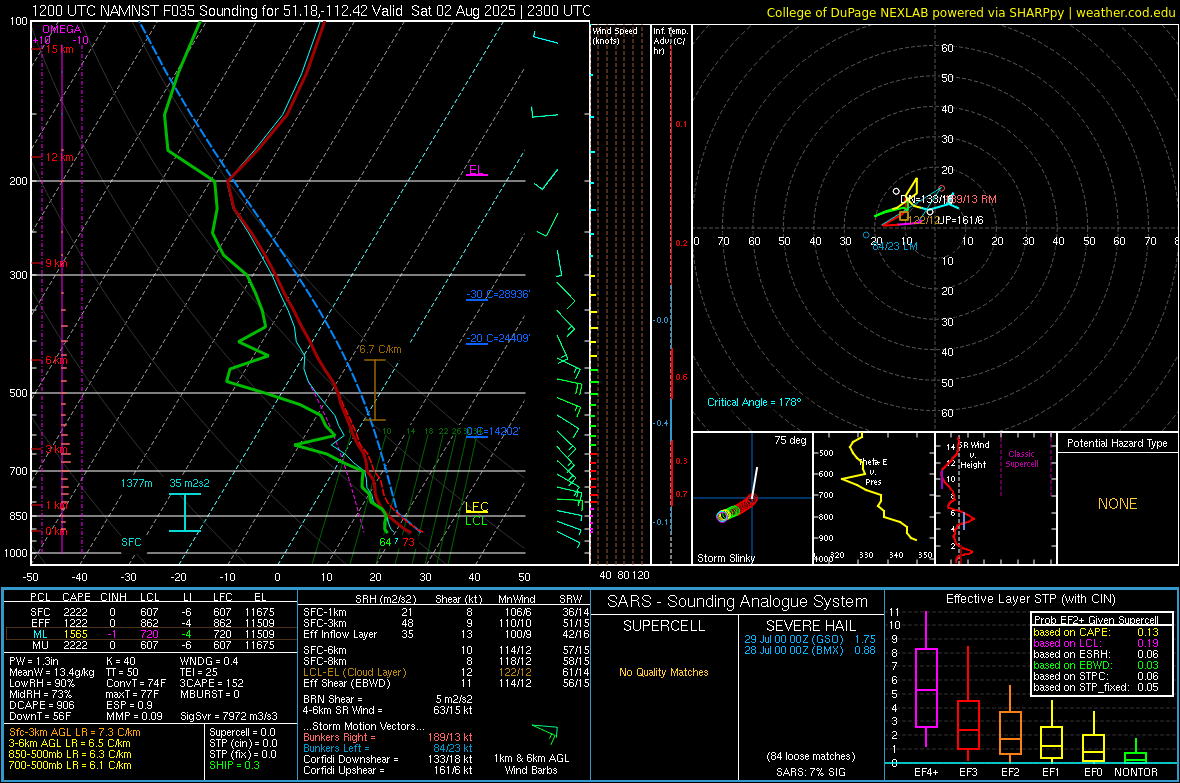Click the SARS: 7% SIG summary
Image resolution: width=1180 pixels, height=783 pixels.
point(810,772)
